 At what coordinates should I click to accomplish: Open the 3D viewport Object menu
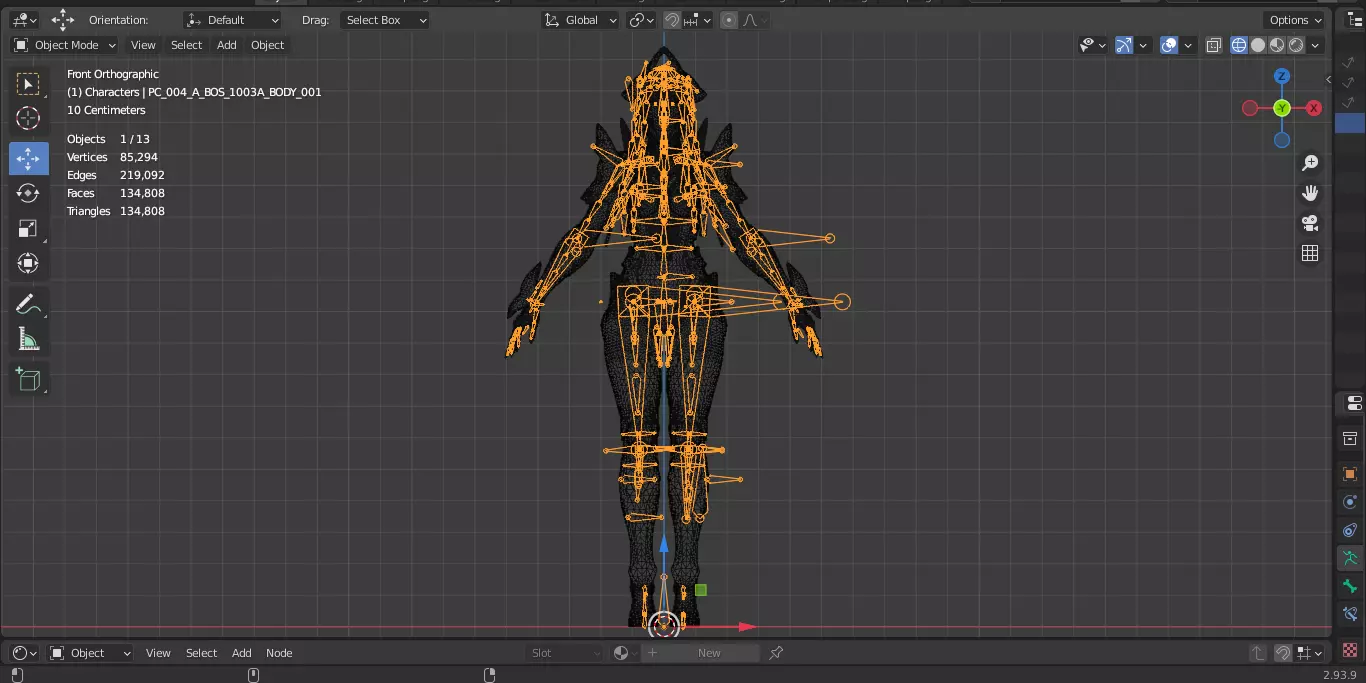tap(267, 45)
